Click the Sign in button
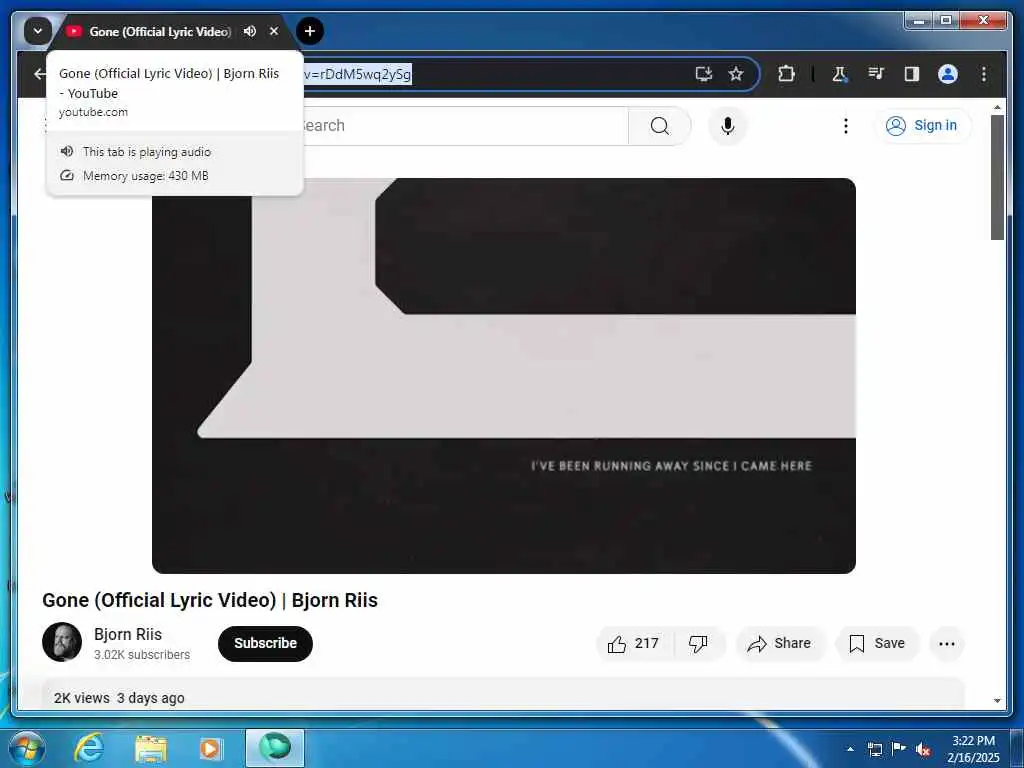 [x=921, y=125]
